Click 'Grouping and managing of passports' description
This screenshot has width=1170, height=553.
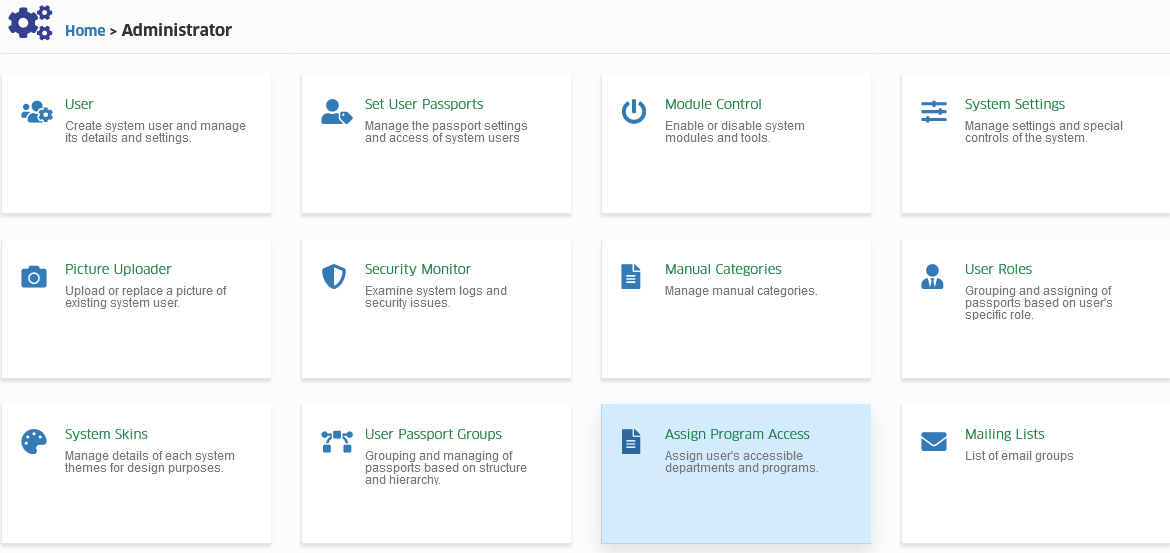pos(445,468)
